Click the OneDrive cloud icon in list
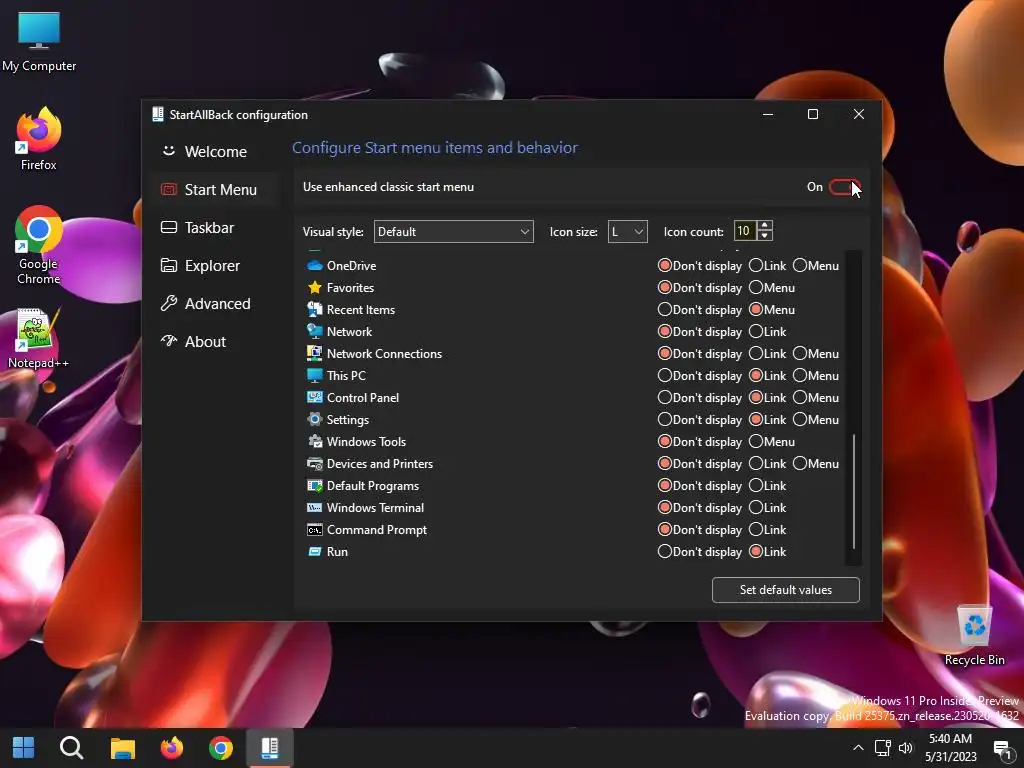 click(315, 266)
